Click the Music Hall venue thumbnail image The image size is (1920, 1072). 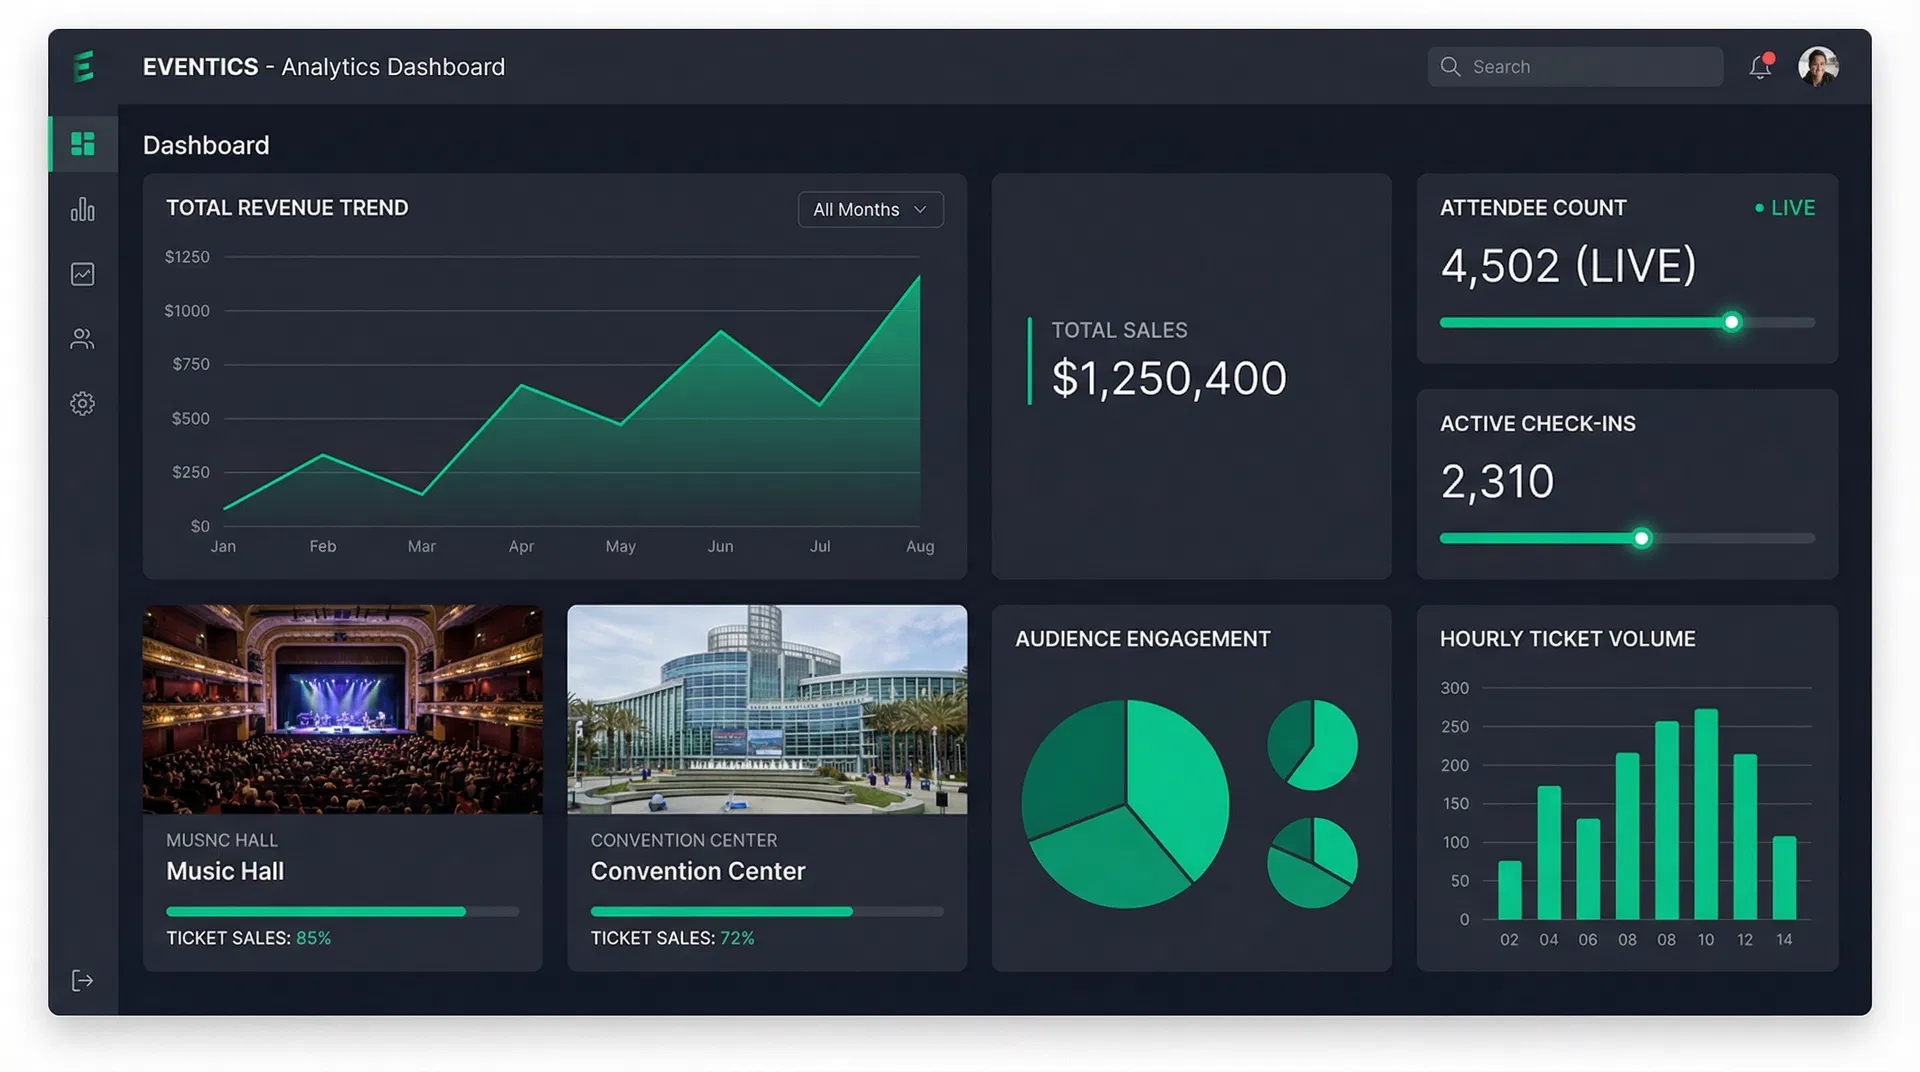(342, 710)
